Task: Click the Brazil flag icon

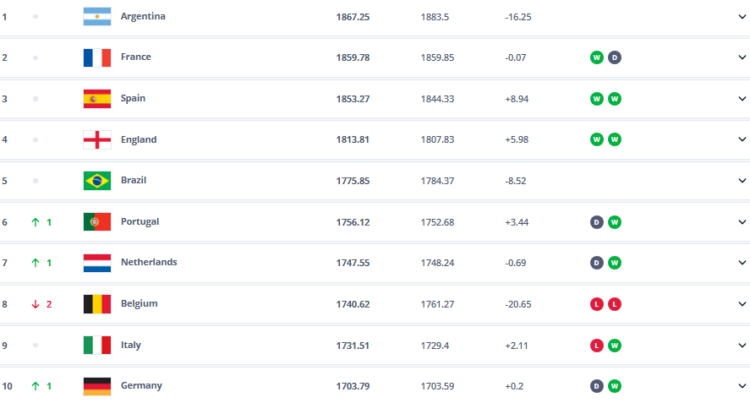Action: click(x=97, y=181)
